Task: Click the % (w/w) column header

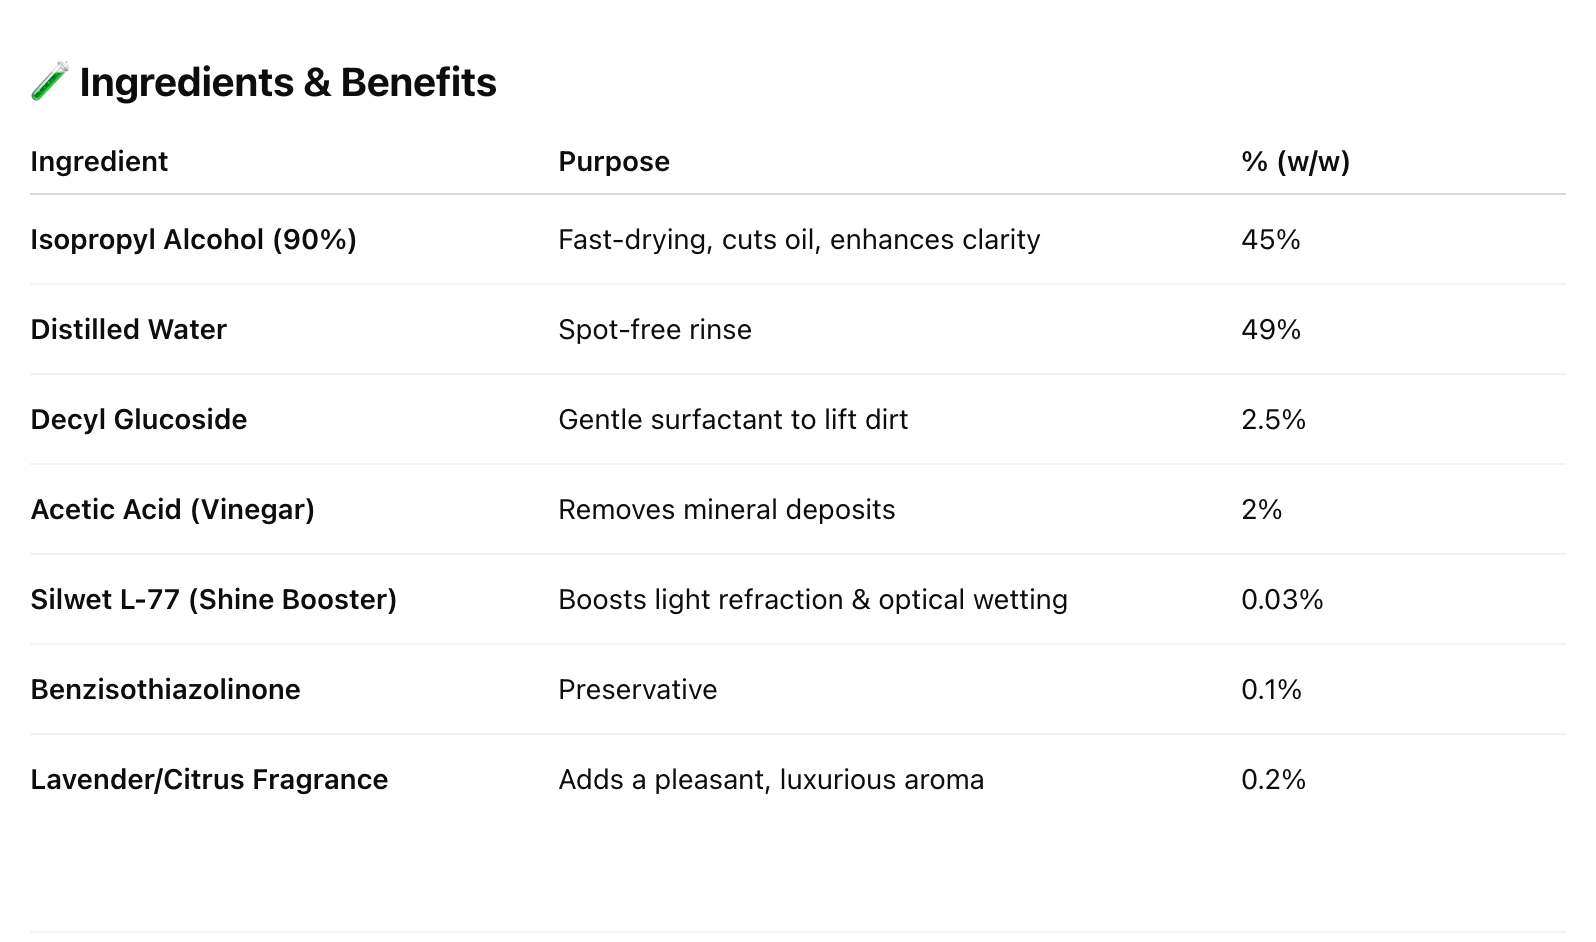Action: 1296,162
